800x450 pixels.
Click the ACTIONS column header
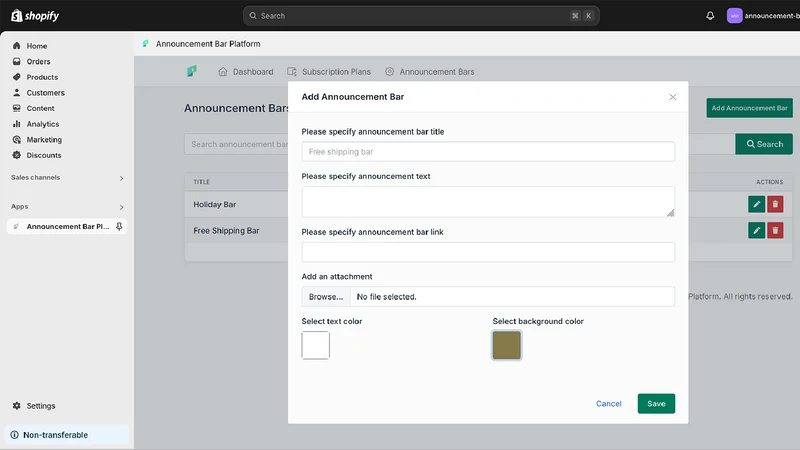tap(769, 182)
